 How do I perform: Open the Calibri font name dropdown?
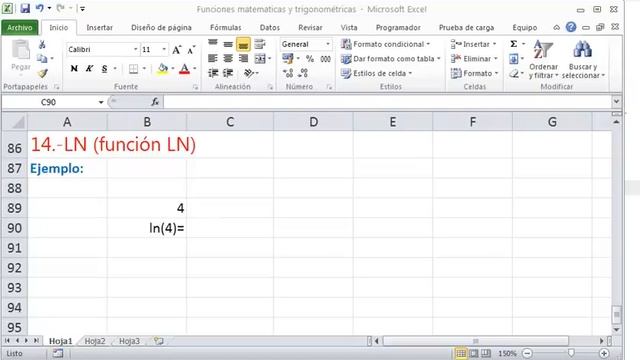click(136, 49)
